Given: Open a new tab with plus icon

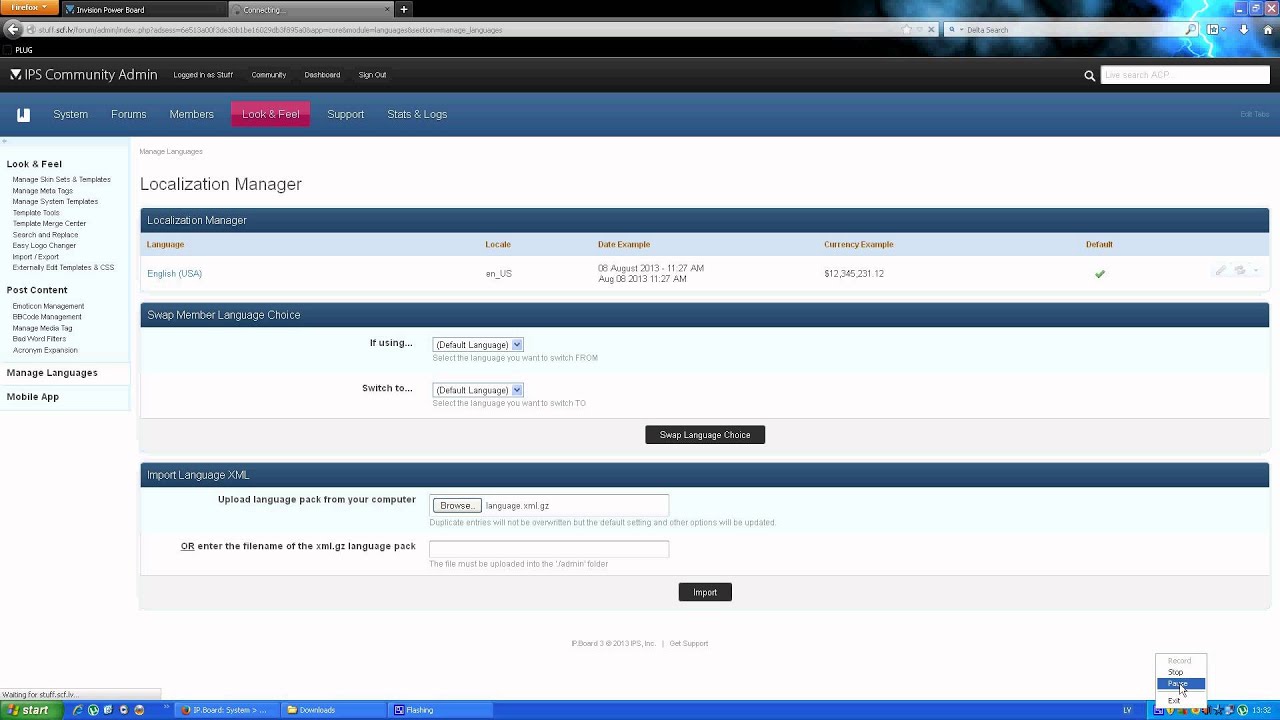Looking at the screenshot, I should (404, 10).
